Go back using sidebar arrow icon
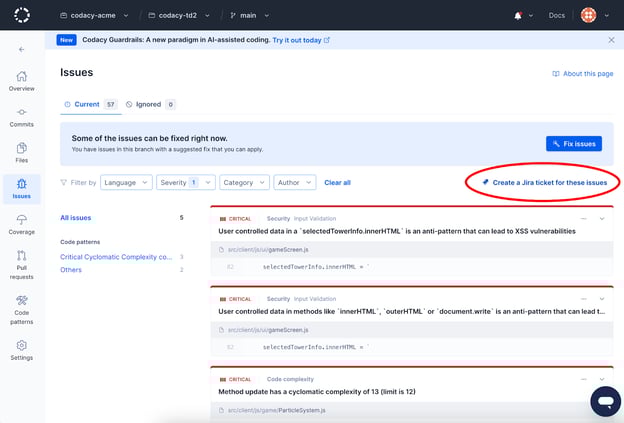624x423 pixels. click(x=21, y=49)
